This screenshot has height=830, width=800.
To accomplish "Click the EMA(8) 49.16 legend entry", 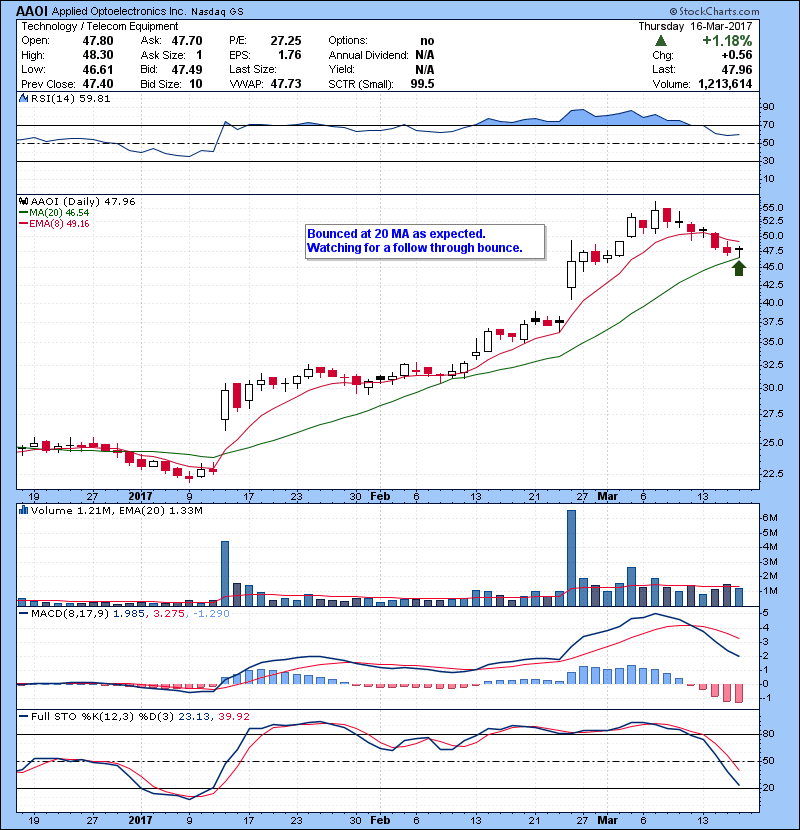I will (x=54, y=223).
